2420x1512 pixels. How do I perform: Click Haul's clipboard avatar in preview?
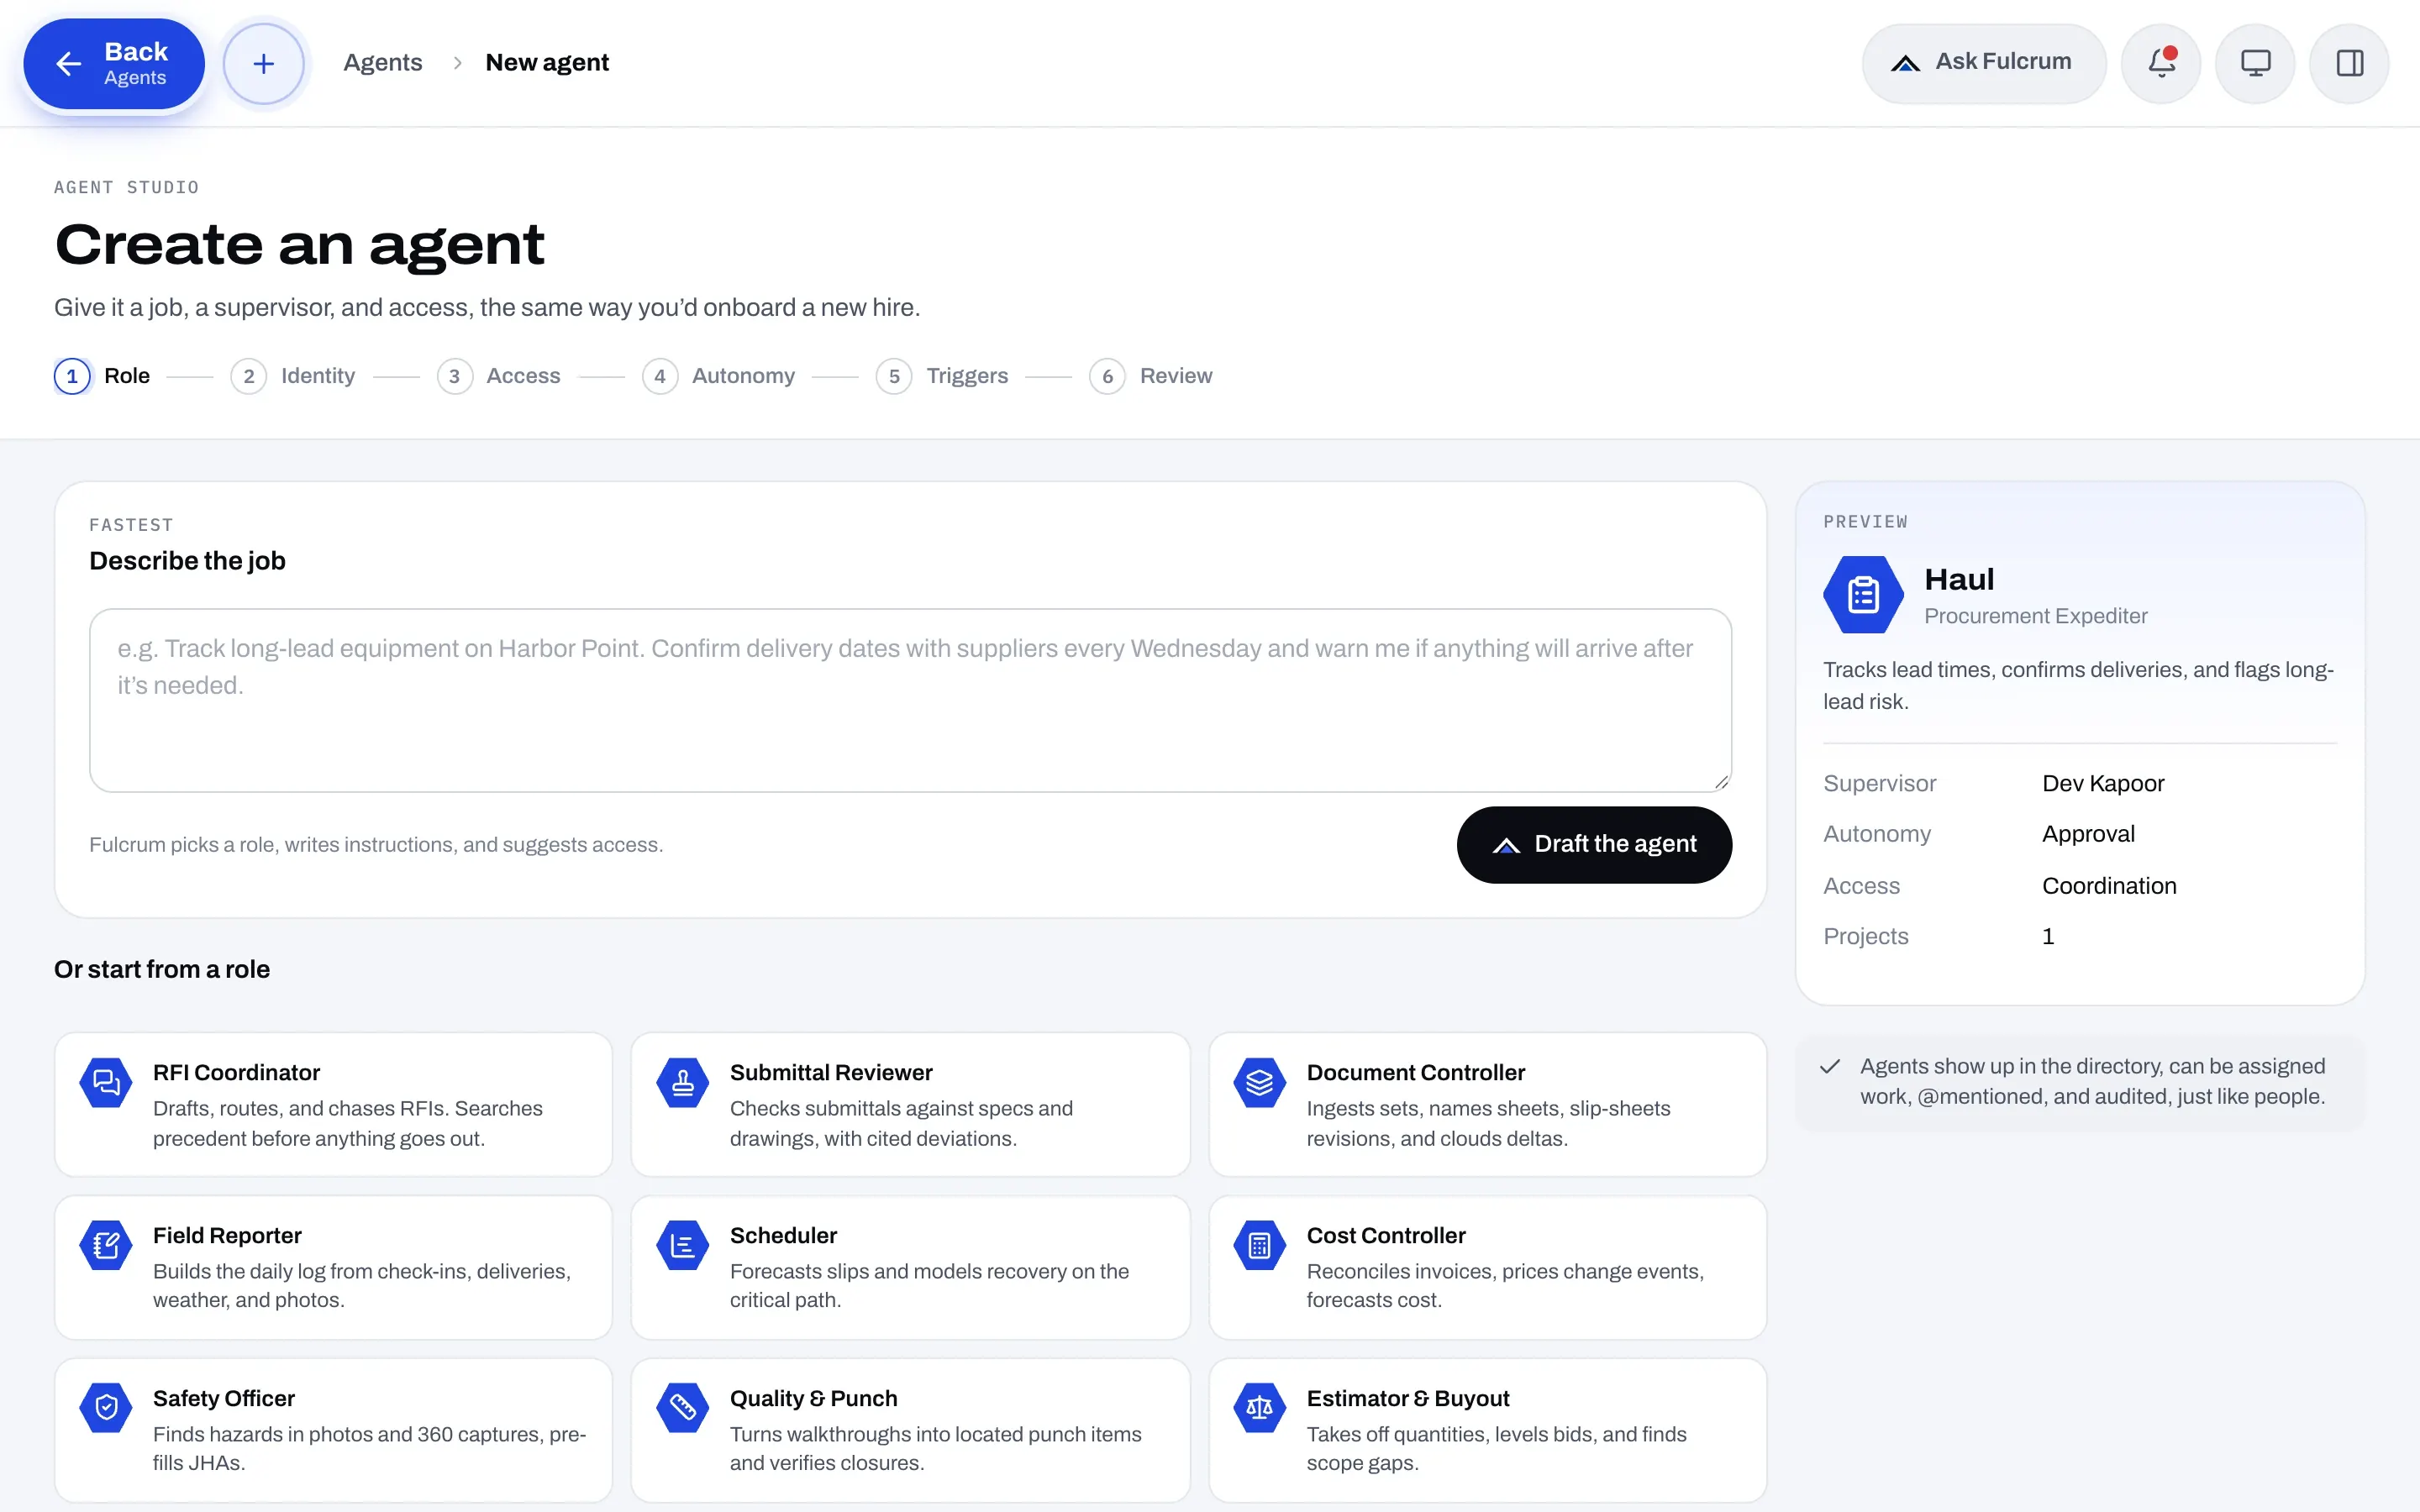pos(1863,595)
